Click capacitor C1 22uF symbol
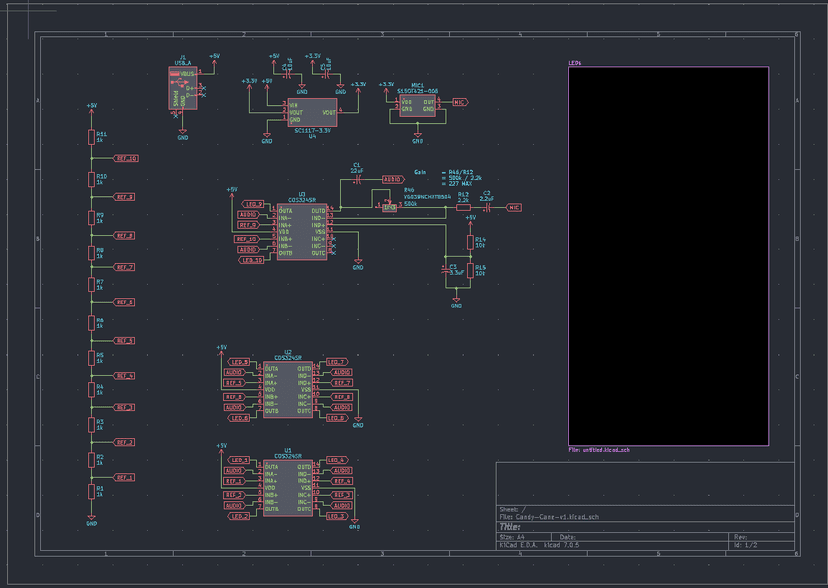The width and height of the screenshot is (828, 588). 357,178
